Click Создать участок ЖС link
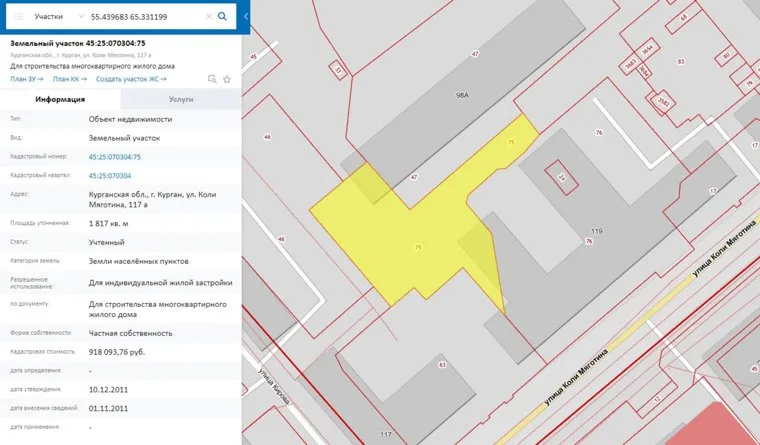 click(131, 78)
